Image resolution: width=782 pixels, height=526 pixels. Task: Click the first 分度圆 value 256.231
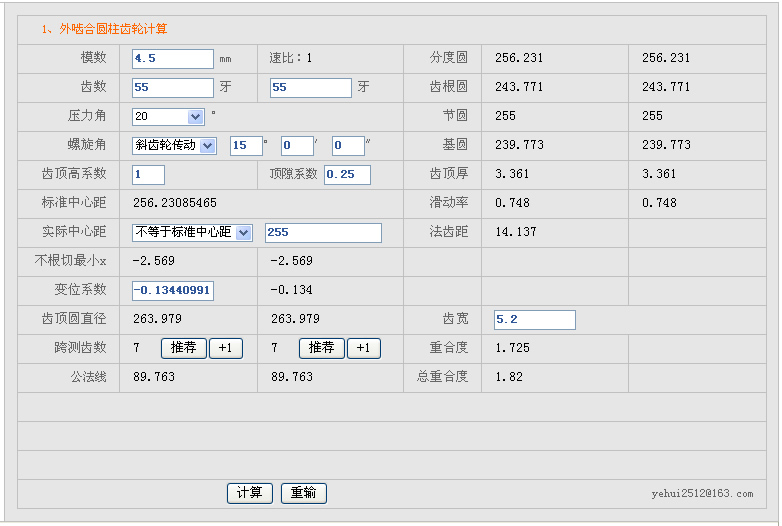coord(519,58)
